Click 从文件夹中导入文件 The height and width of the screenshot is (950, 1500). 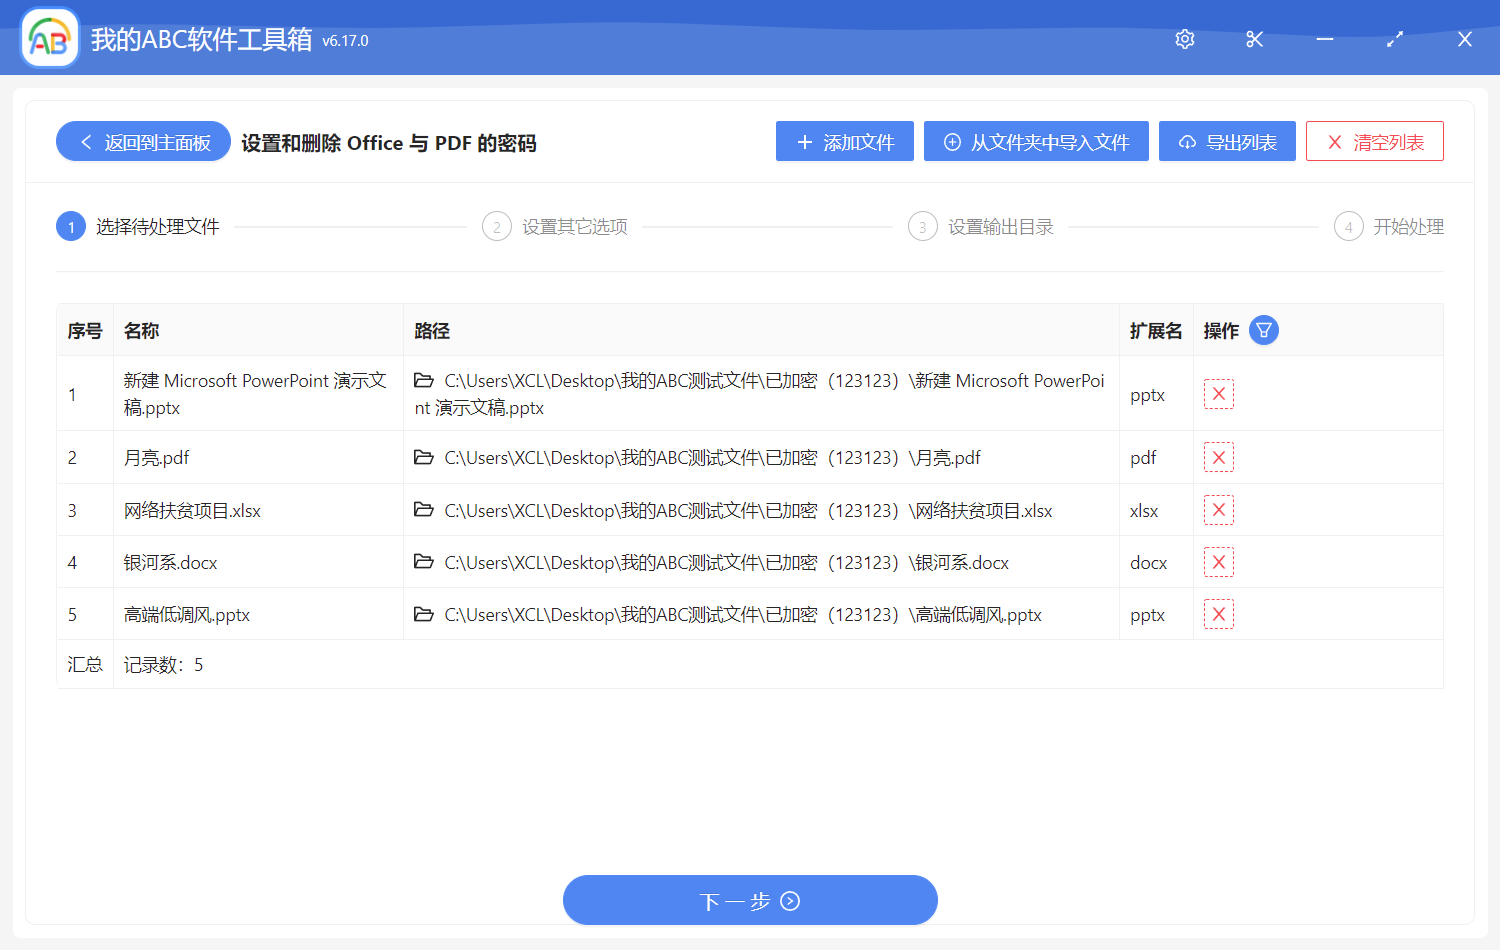[x=1036, y=141]
